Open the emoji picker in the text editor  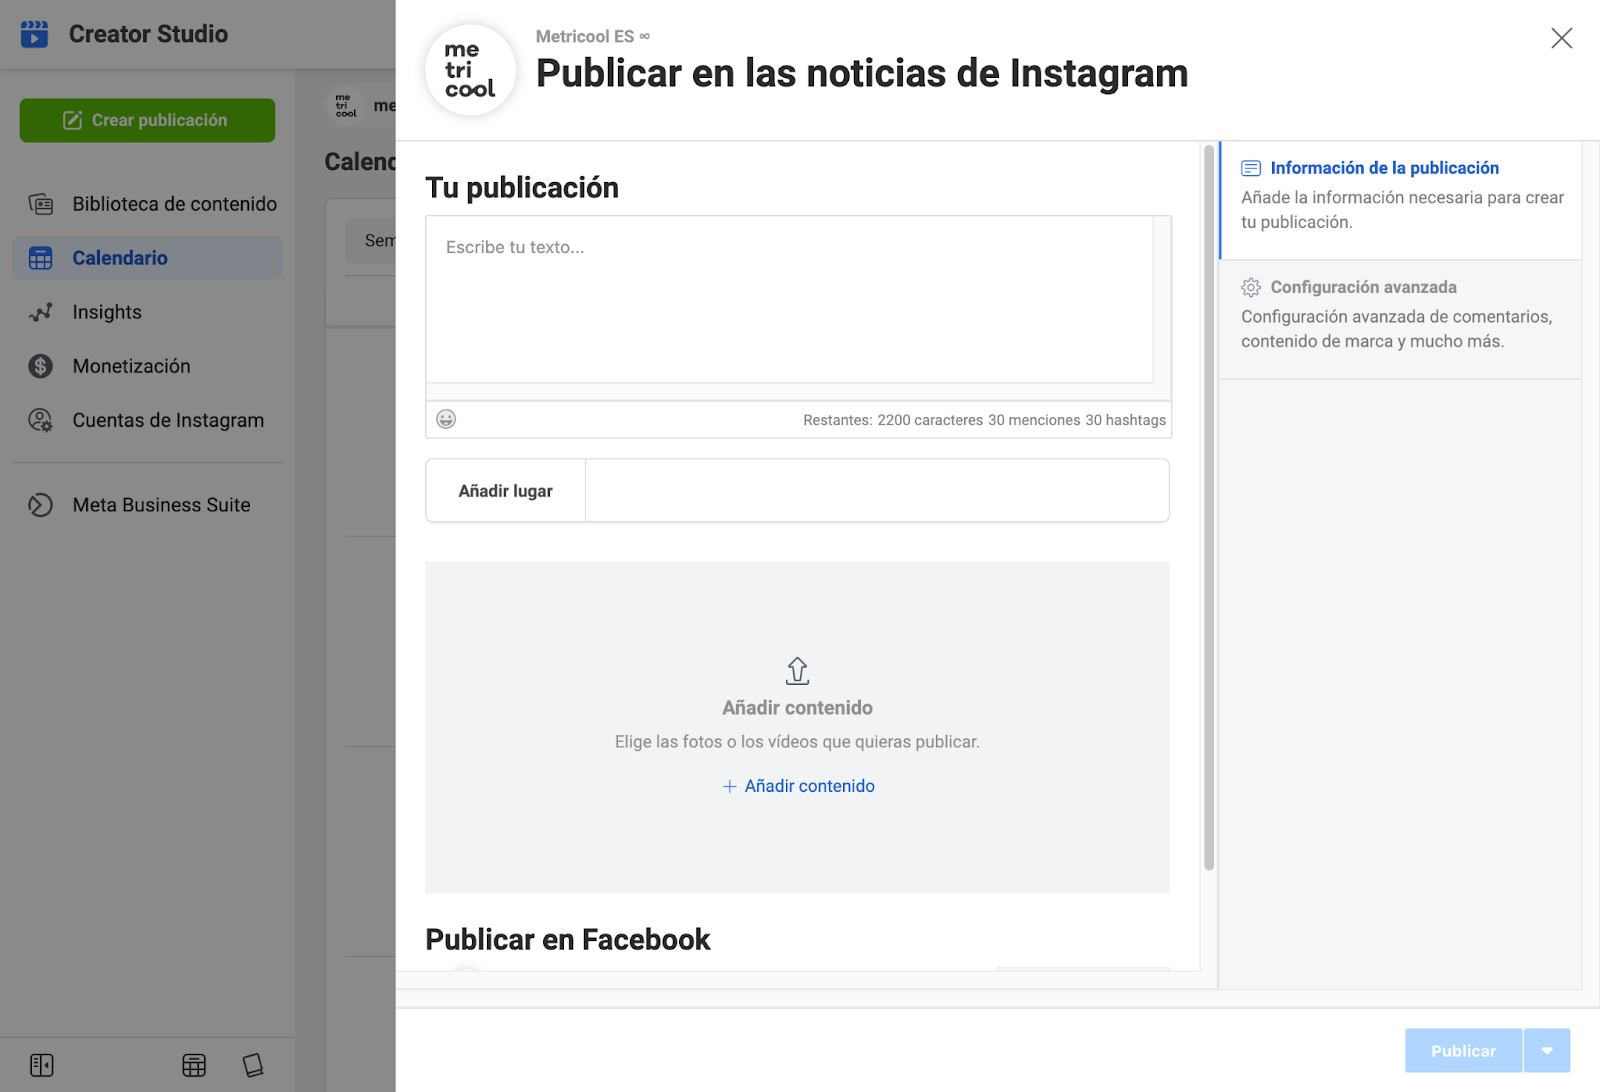[446, 419]
